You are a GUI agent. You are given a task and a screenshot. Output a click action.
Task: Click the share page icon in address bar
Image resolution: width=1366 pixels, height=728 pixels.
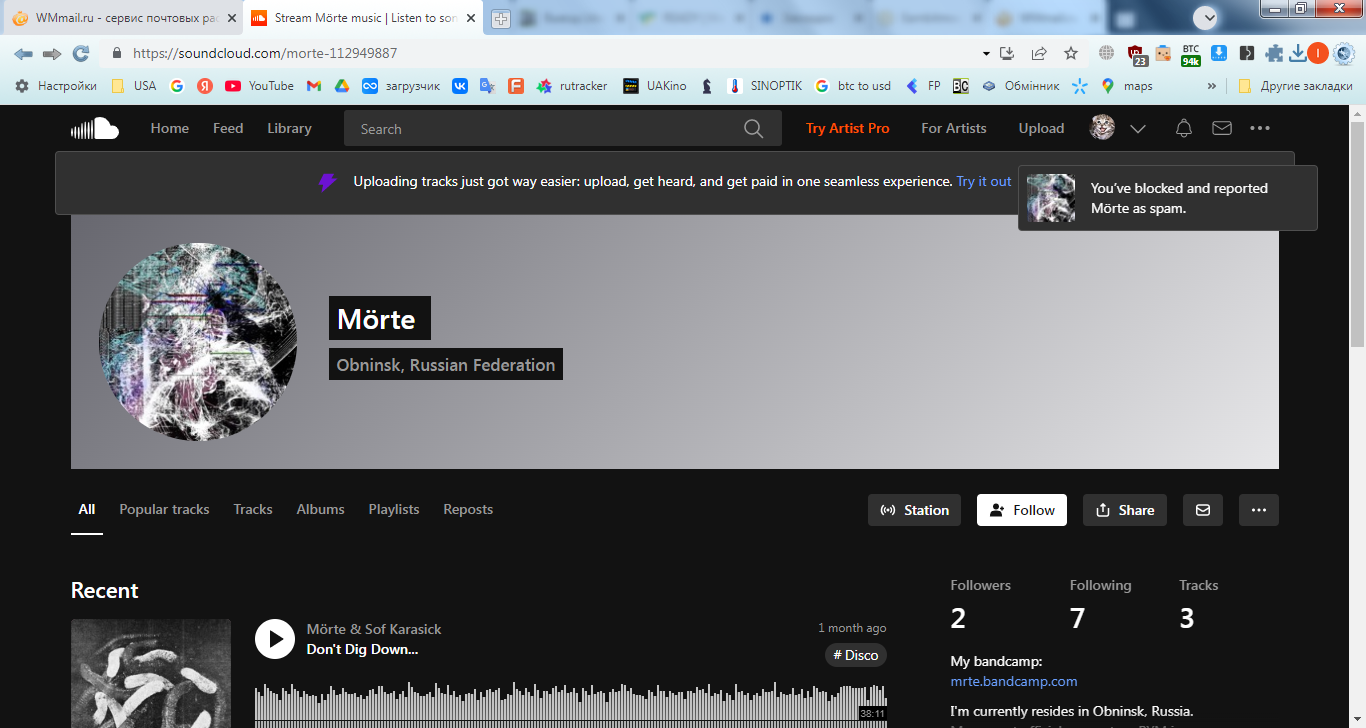coord(1039,53)
